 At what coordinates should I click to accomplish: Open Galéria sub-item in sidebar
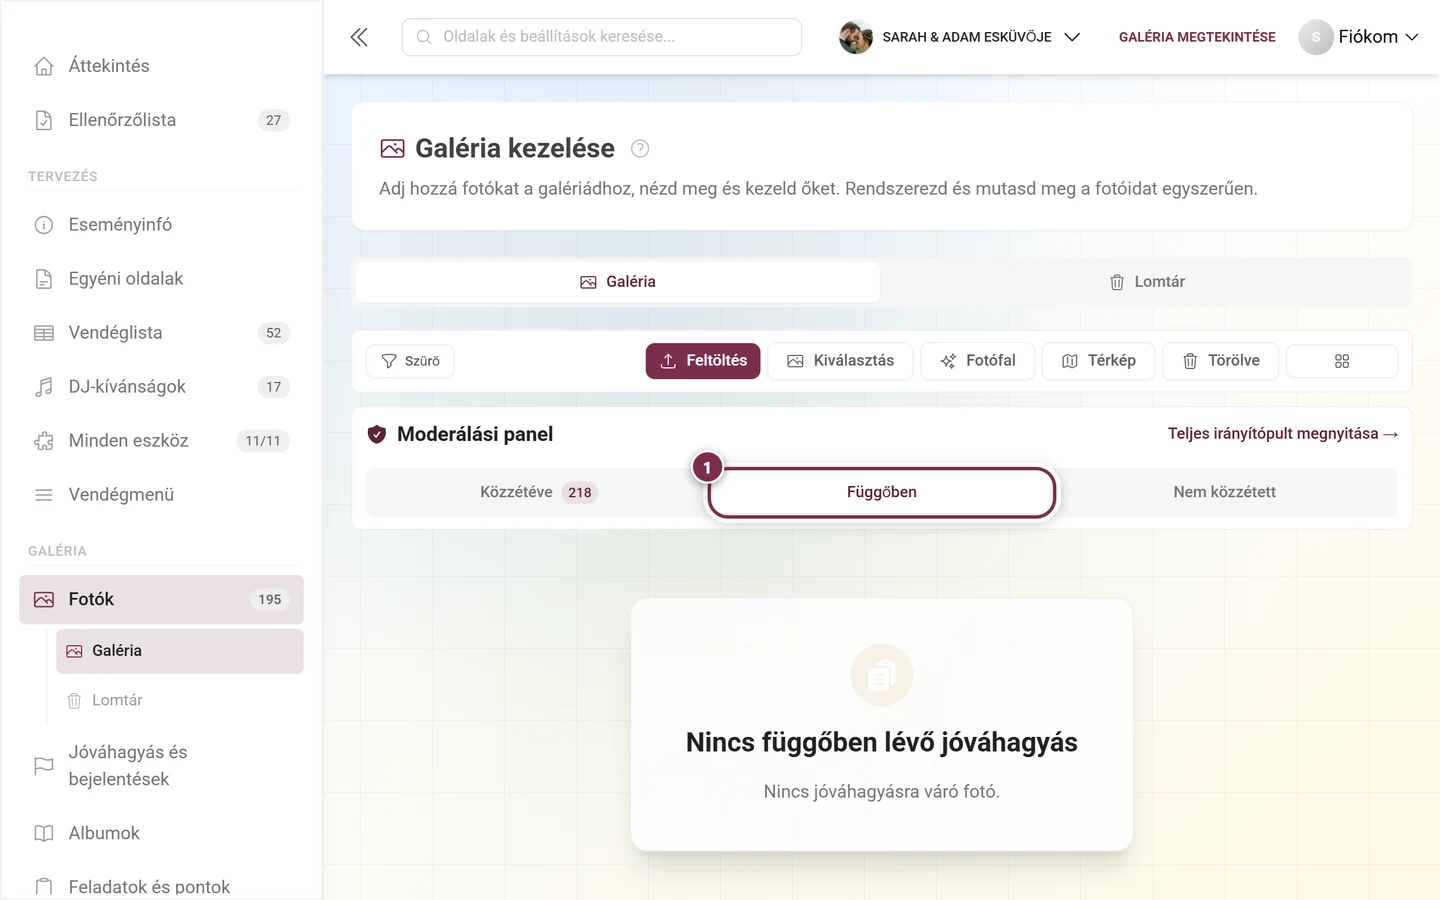pyautogui.click(x=180, y=651)
